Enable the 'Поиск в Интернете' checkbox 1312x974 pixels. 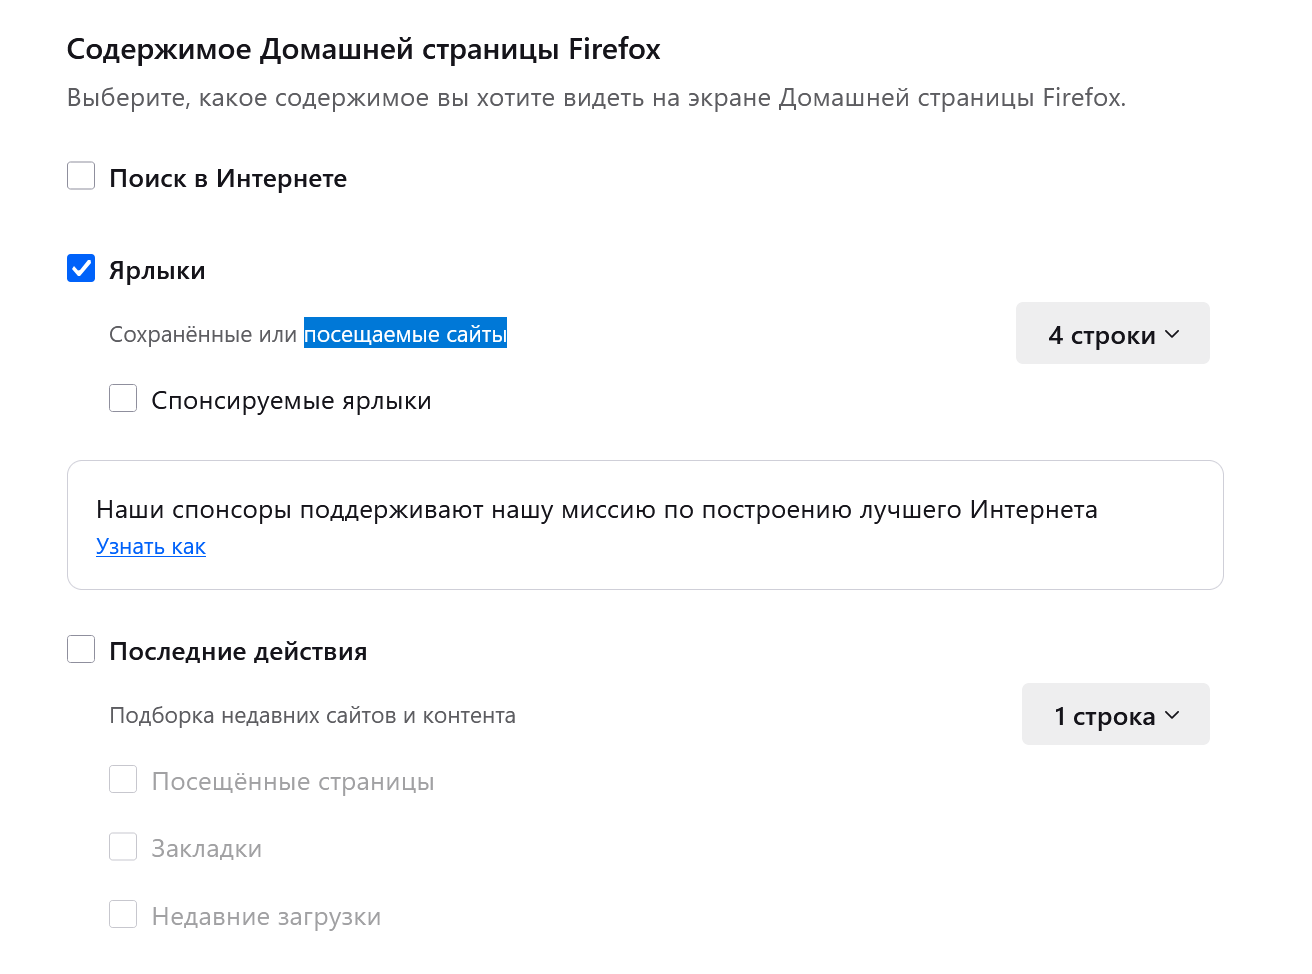[x=81, y=176]
